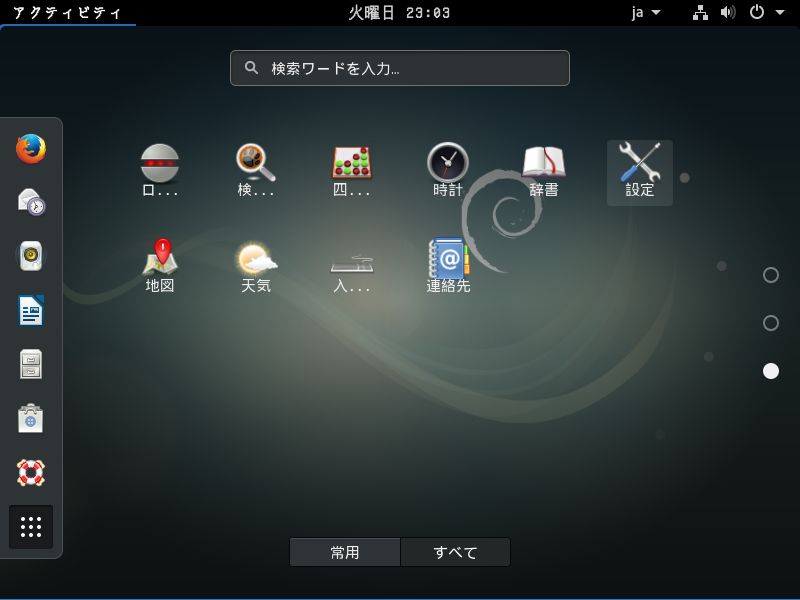Launch the 時計 (Clocks) application
The width and height of the screenshot is (800, 600).
(x=447, y=160)
